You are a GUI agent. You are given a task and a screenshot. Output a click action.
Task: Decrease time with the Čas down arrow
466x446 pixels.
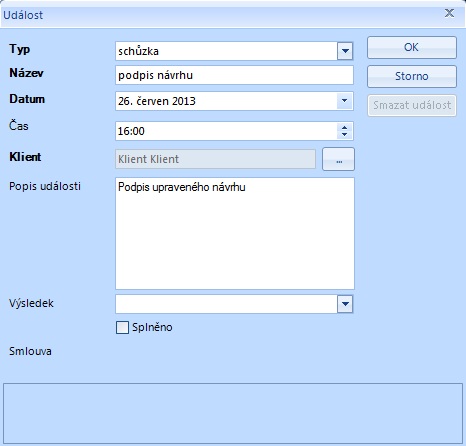345,135
